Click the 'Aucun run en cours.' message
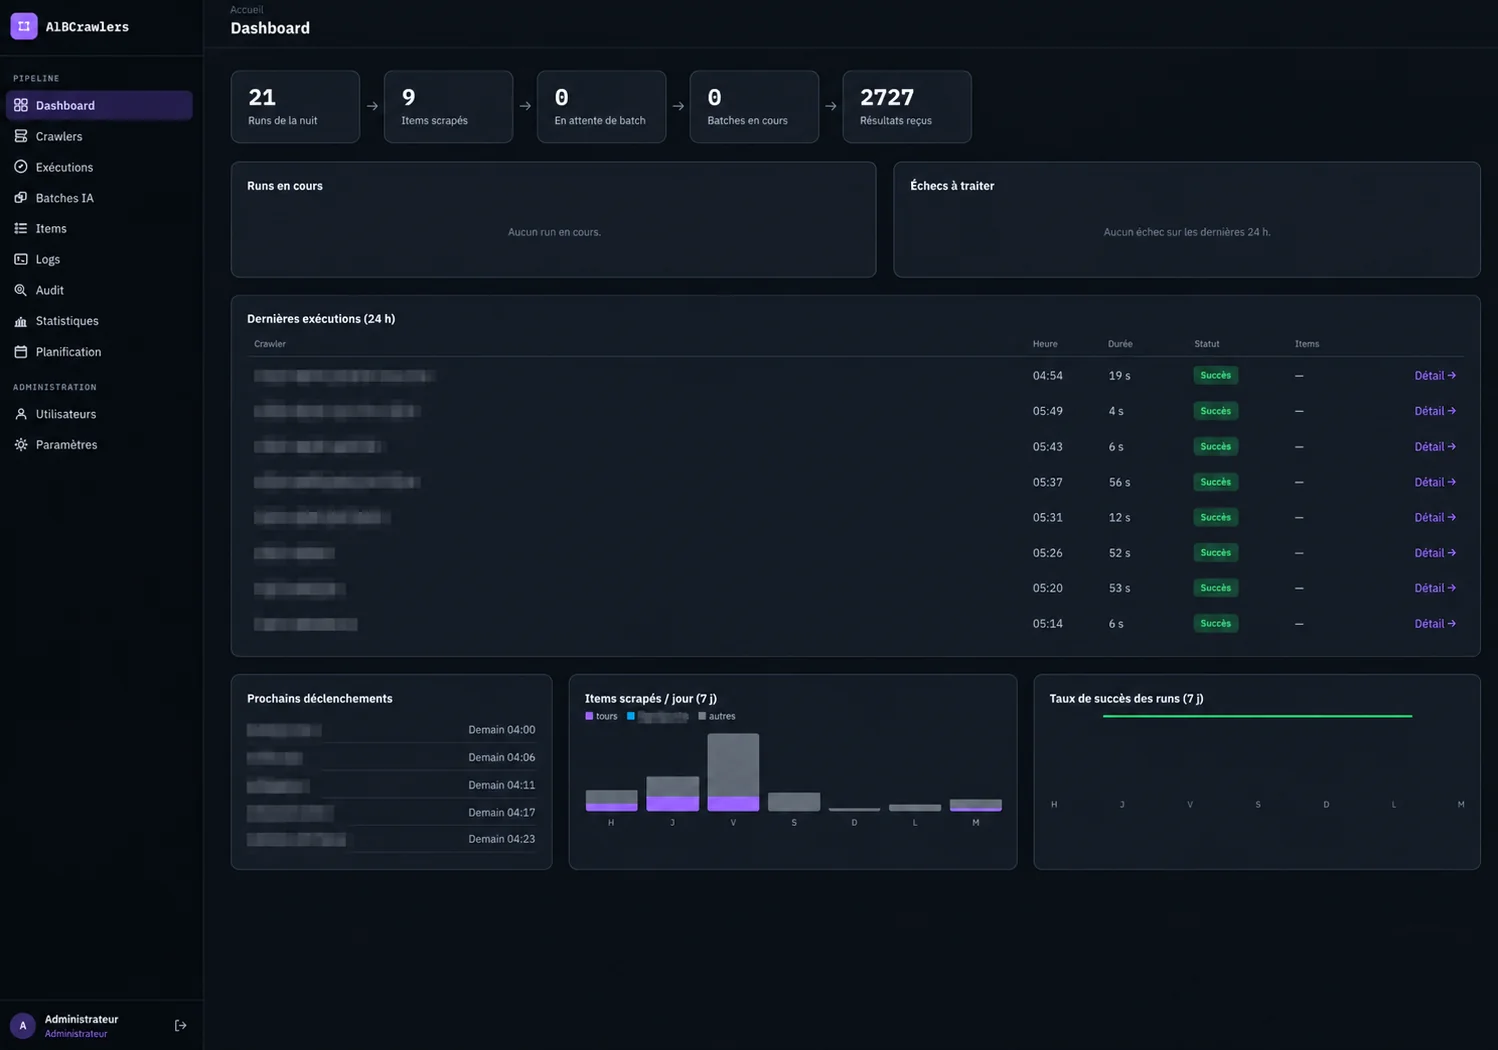Viewport: 1498px width, 1050px height. 554,232
